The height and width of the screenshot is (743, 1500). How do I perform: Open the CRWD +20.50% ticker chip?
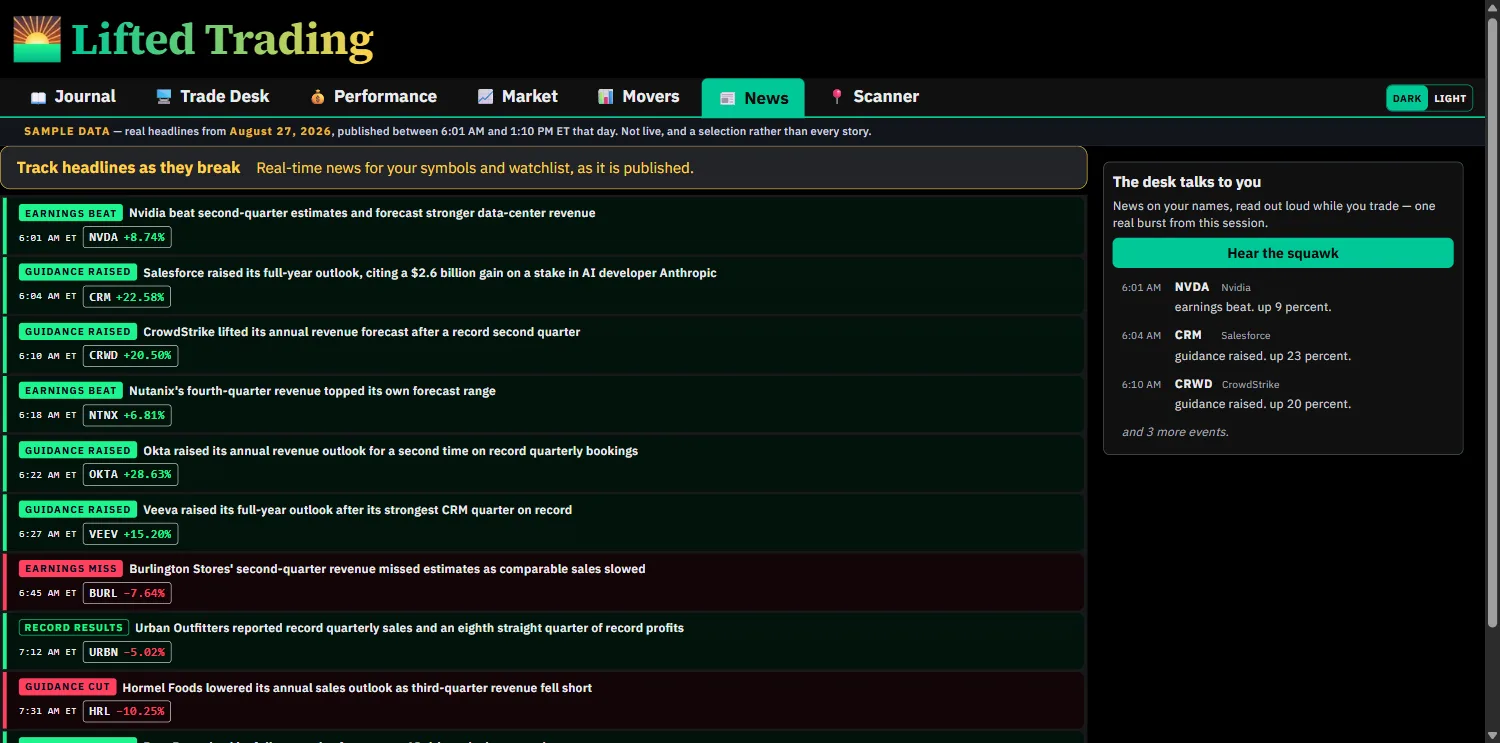(130, 355)
